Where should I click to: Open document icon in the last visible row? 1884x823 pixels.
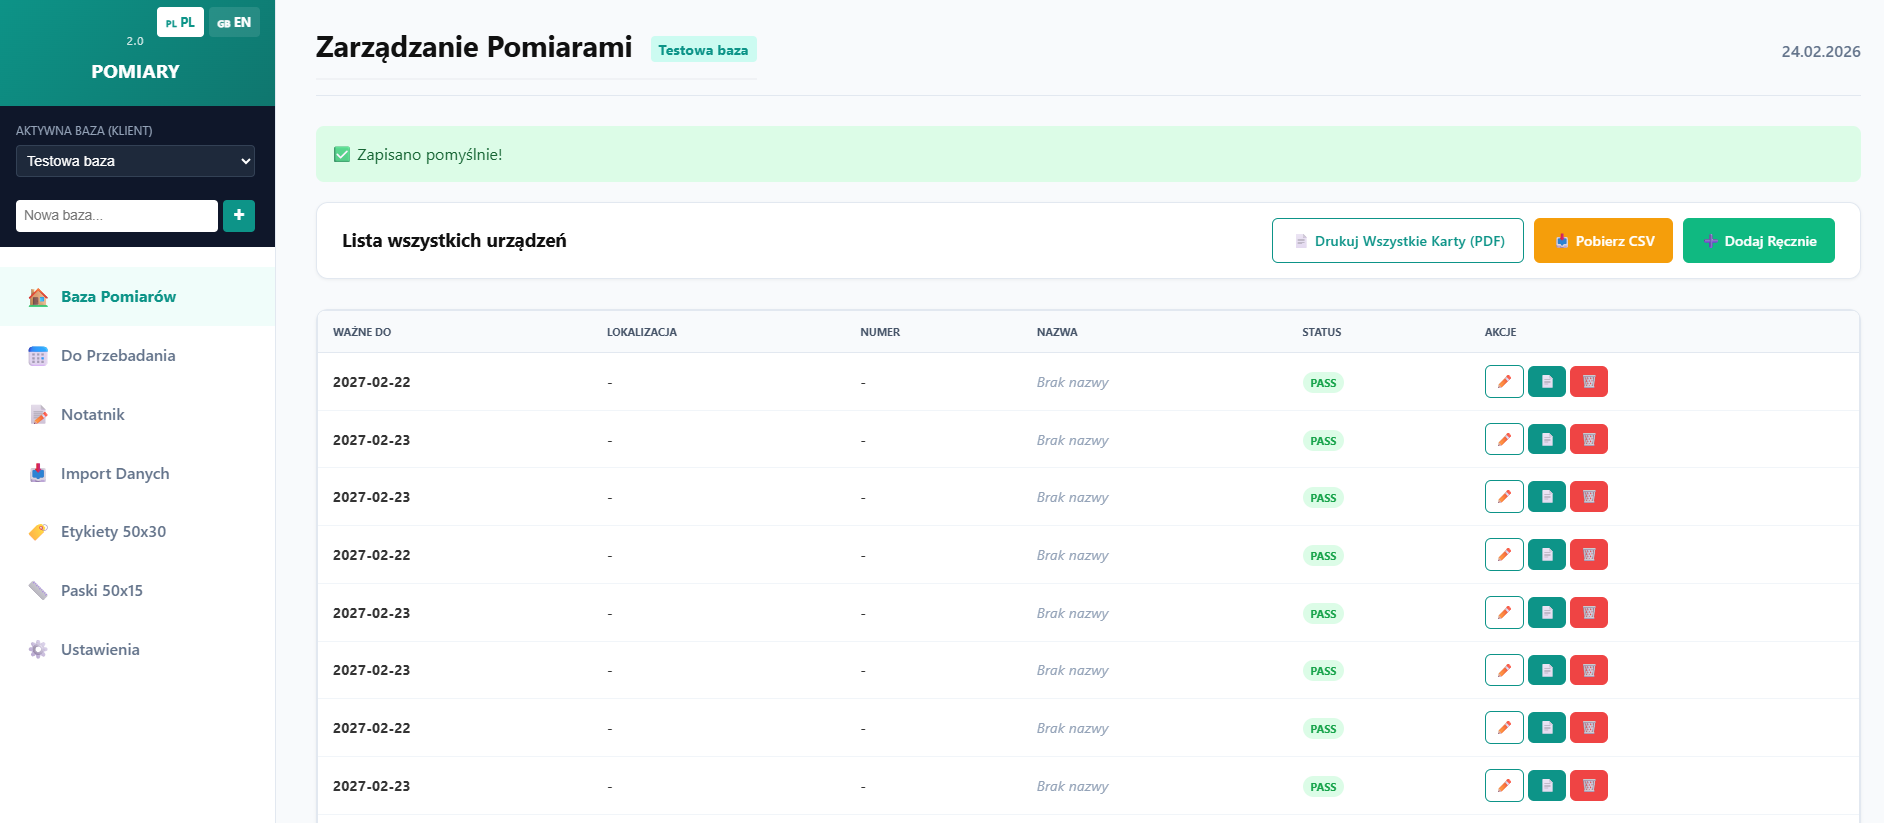pyautogui.click(x=1547, y=786)
